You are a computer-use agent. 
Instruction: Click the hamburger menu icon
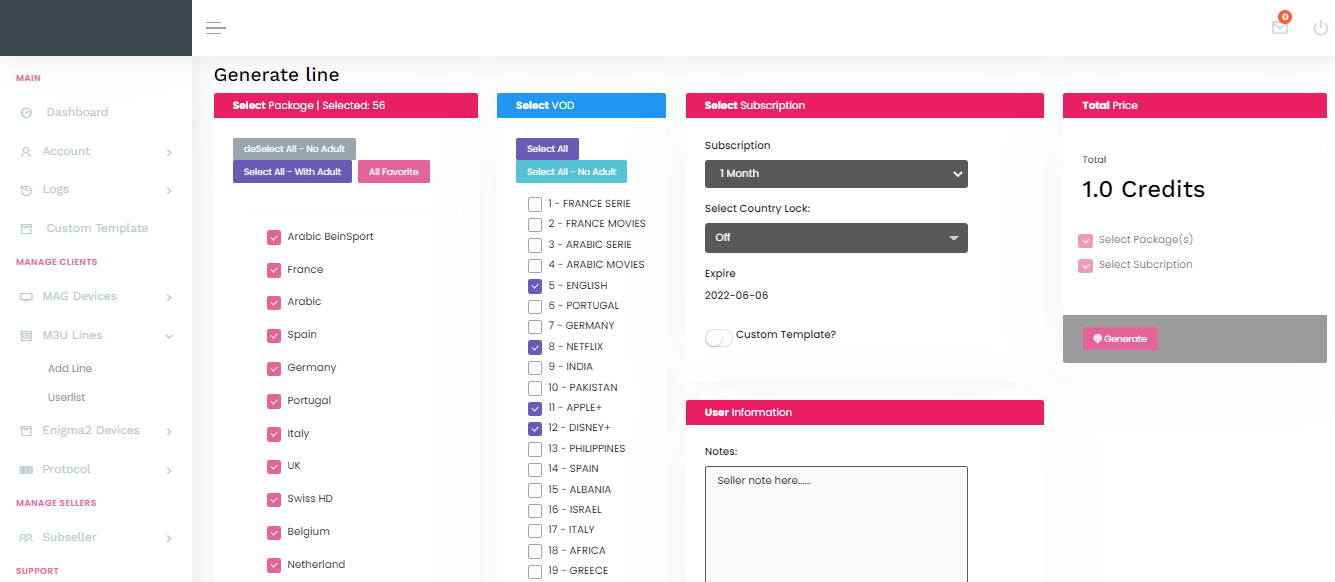point(216,28)
